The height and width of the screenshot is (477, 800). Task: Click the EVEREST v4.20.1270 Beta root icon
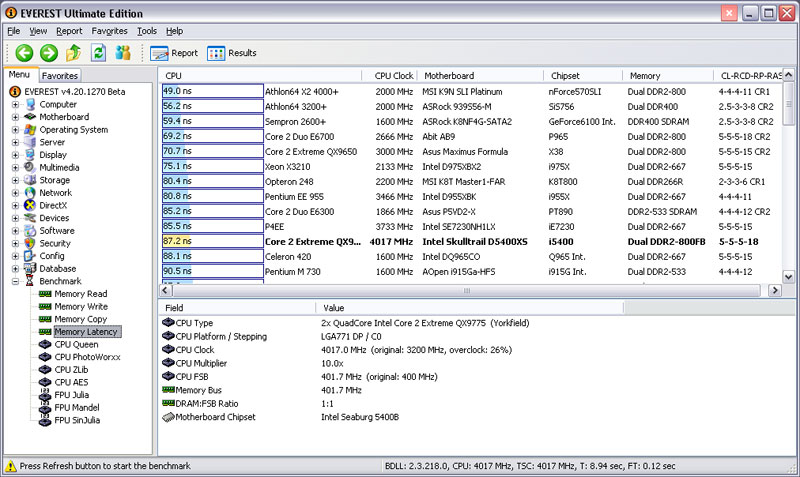point(15,91)
